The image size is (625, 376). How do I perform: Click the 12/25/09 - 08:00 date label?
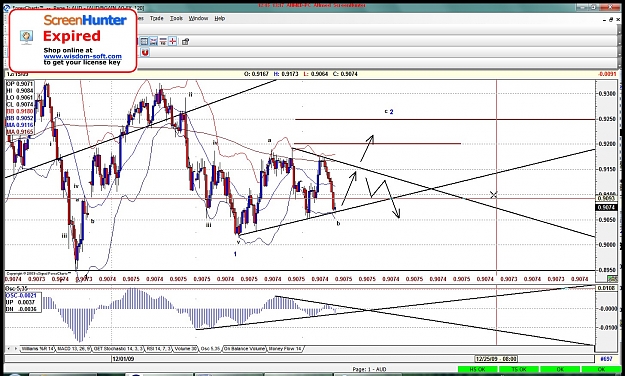[496, 359]
